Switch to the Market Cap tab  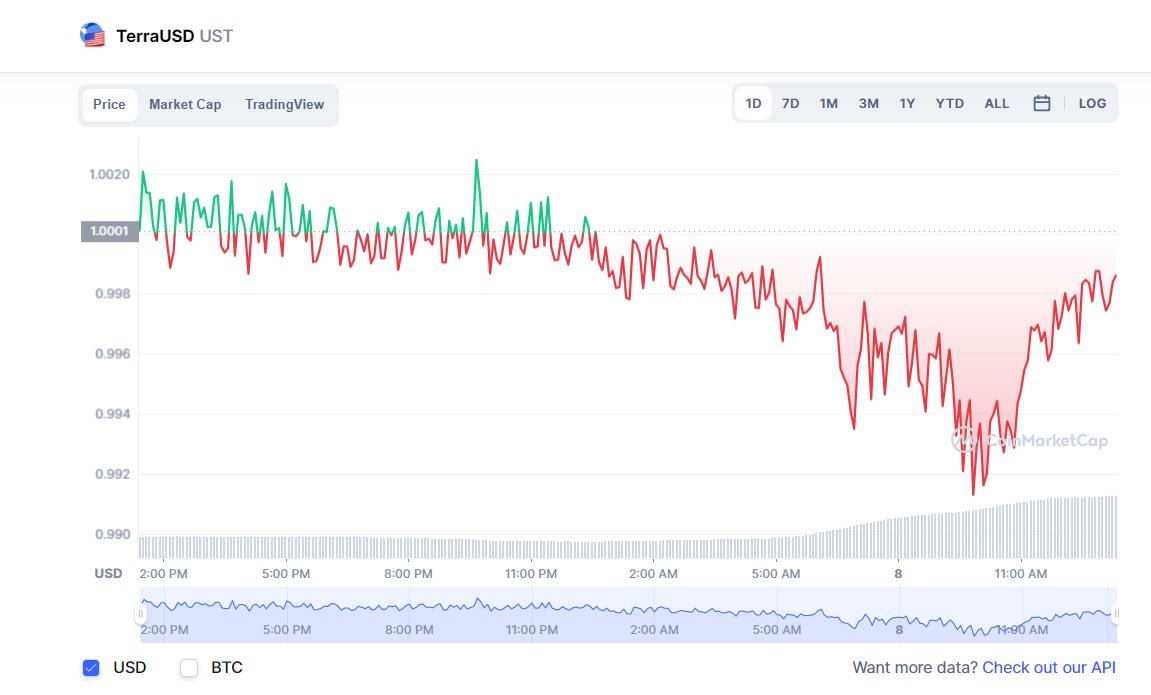(185, 104)
